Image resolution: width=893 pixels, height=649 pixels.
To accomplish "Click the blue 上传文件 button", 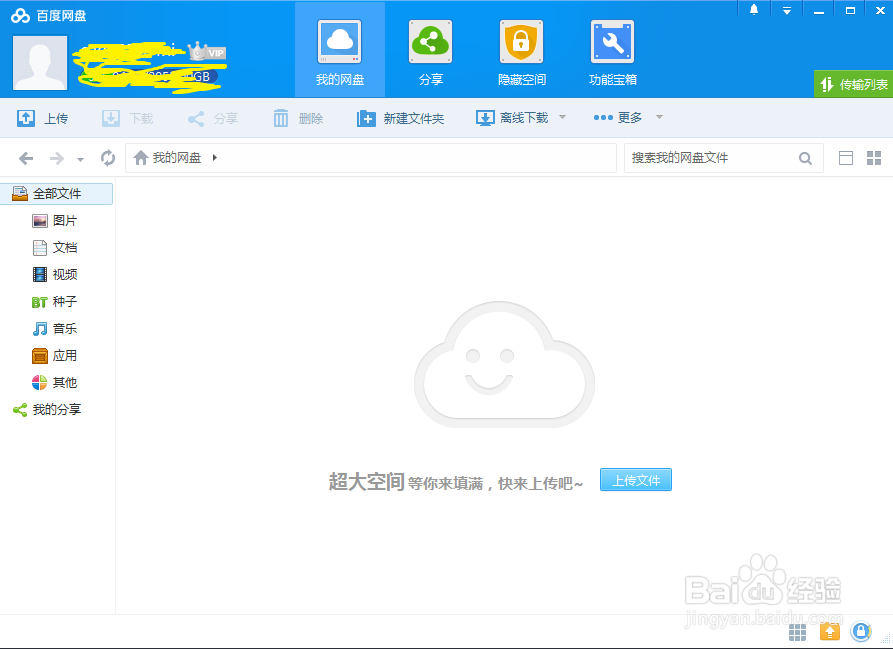I will coord(636,480).
